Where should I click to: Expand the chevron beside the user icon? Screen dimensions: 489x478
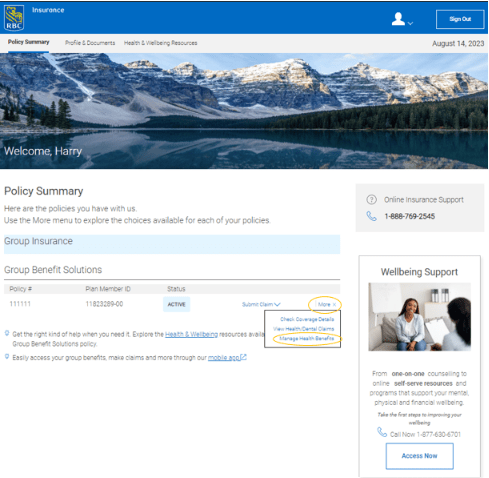click(410, 23)
